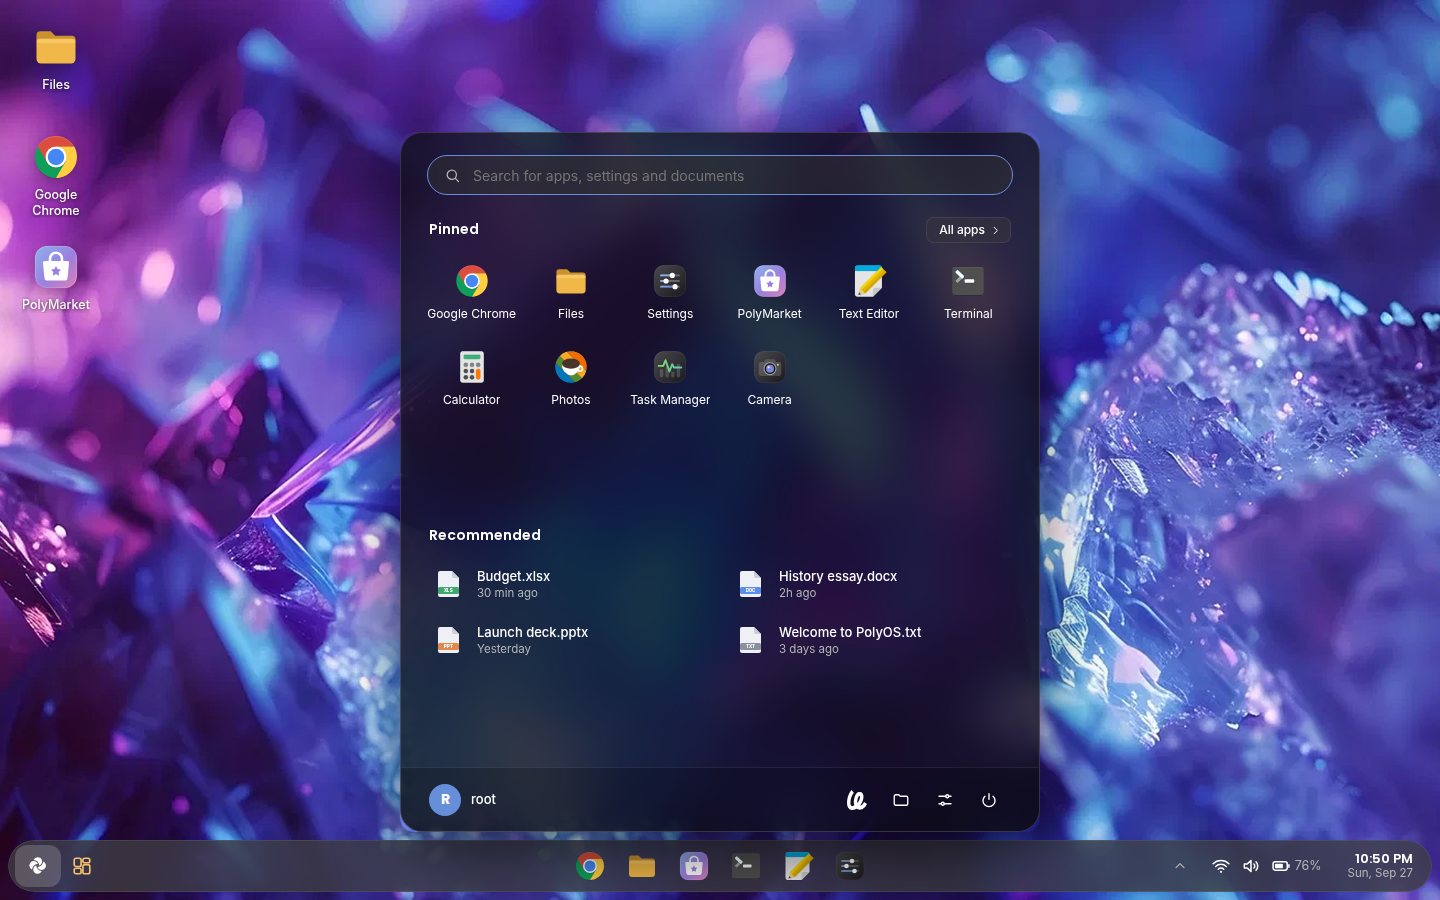Screen dimensions: 1440x900
Task: Expand the All apps list
Action: pyautogui.click(x=968, y=230)
